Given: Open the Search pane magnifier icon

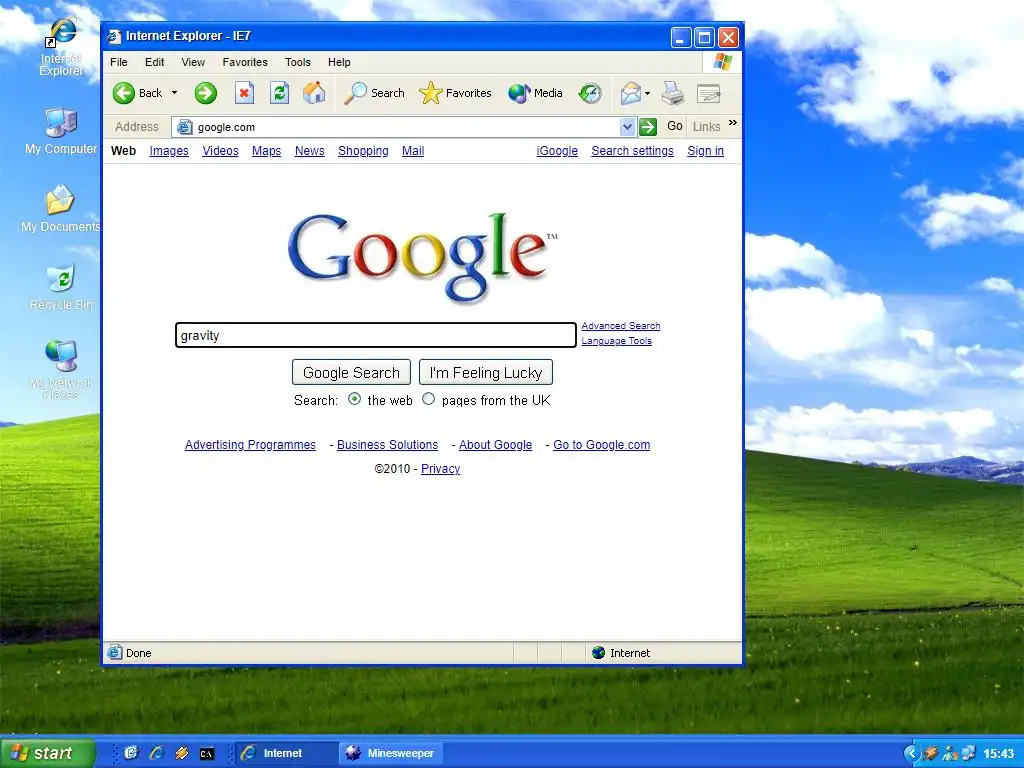Looking at the screenshot, I should (x=355, y=93).
